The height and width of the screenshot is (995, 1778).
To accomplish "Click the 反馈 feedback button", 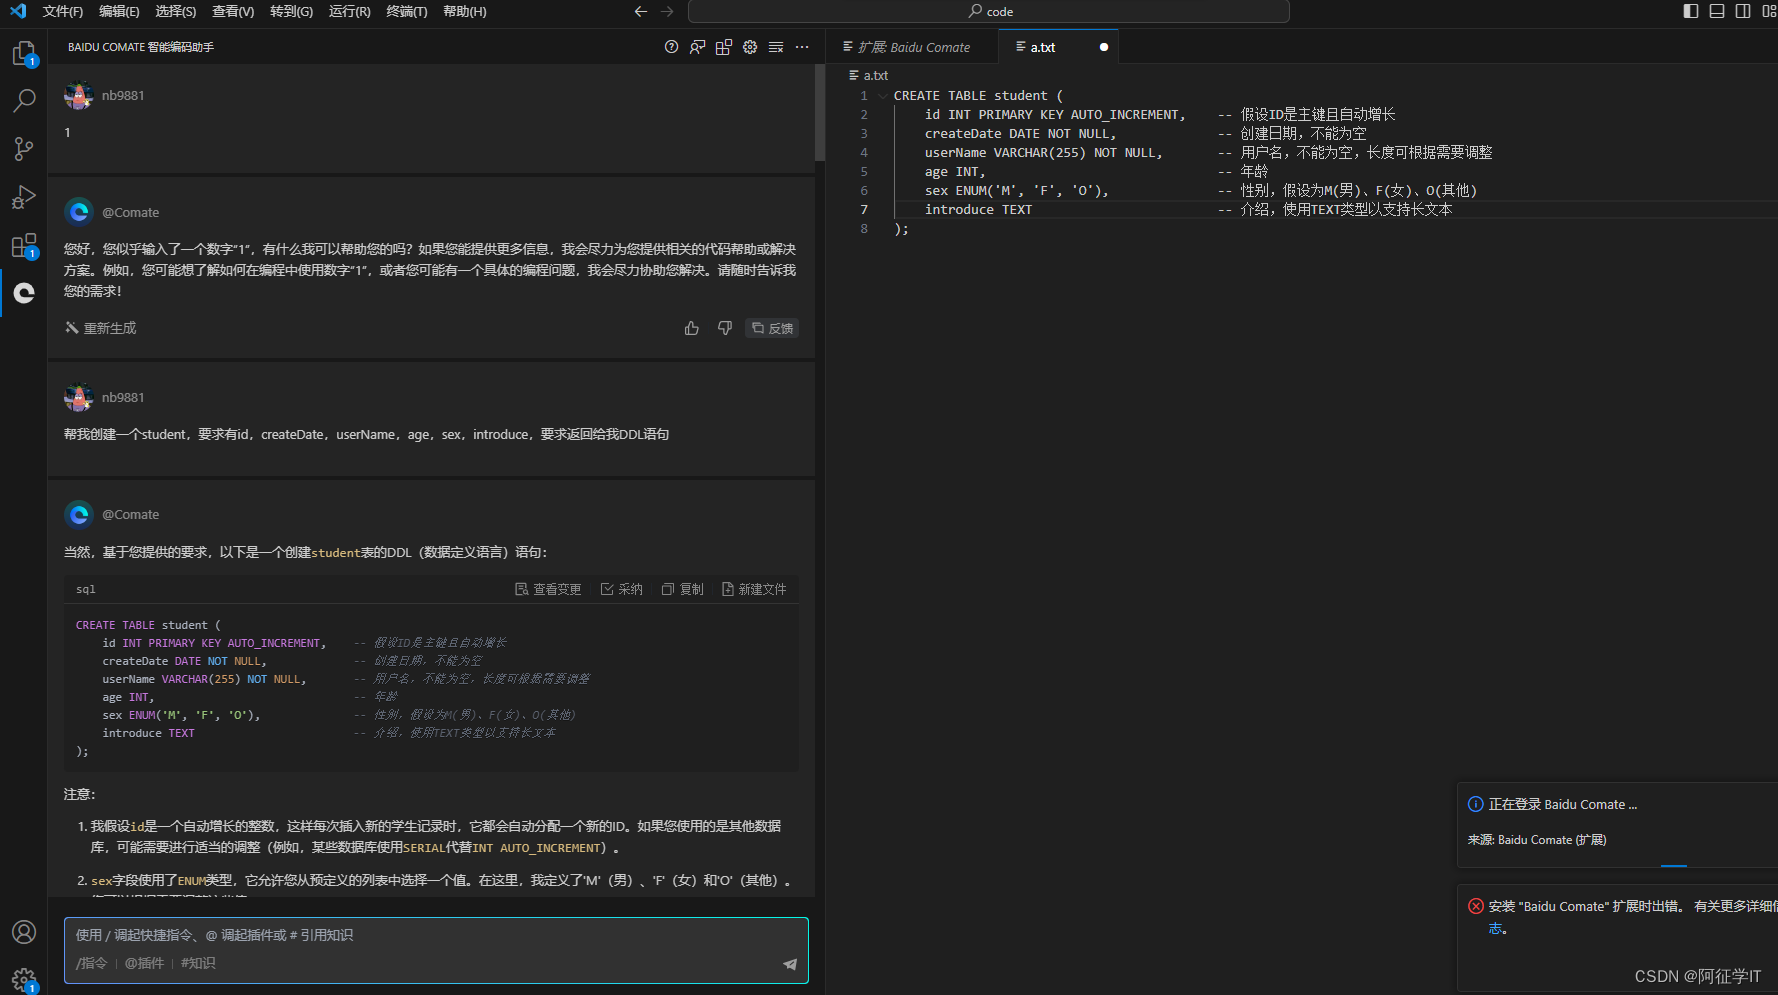I will [x=772, y=328].
